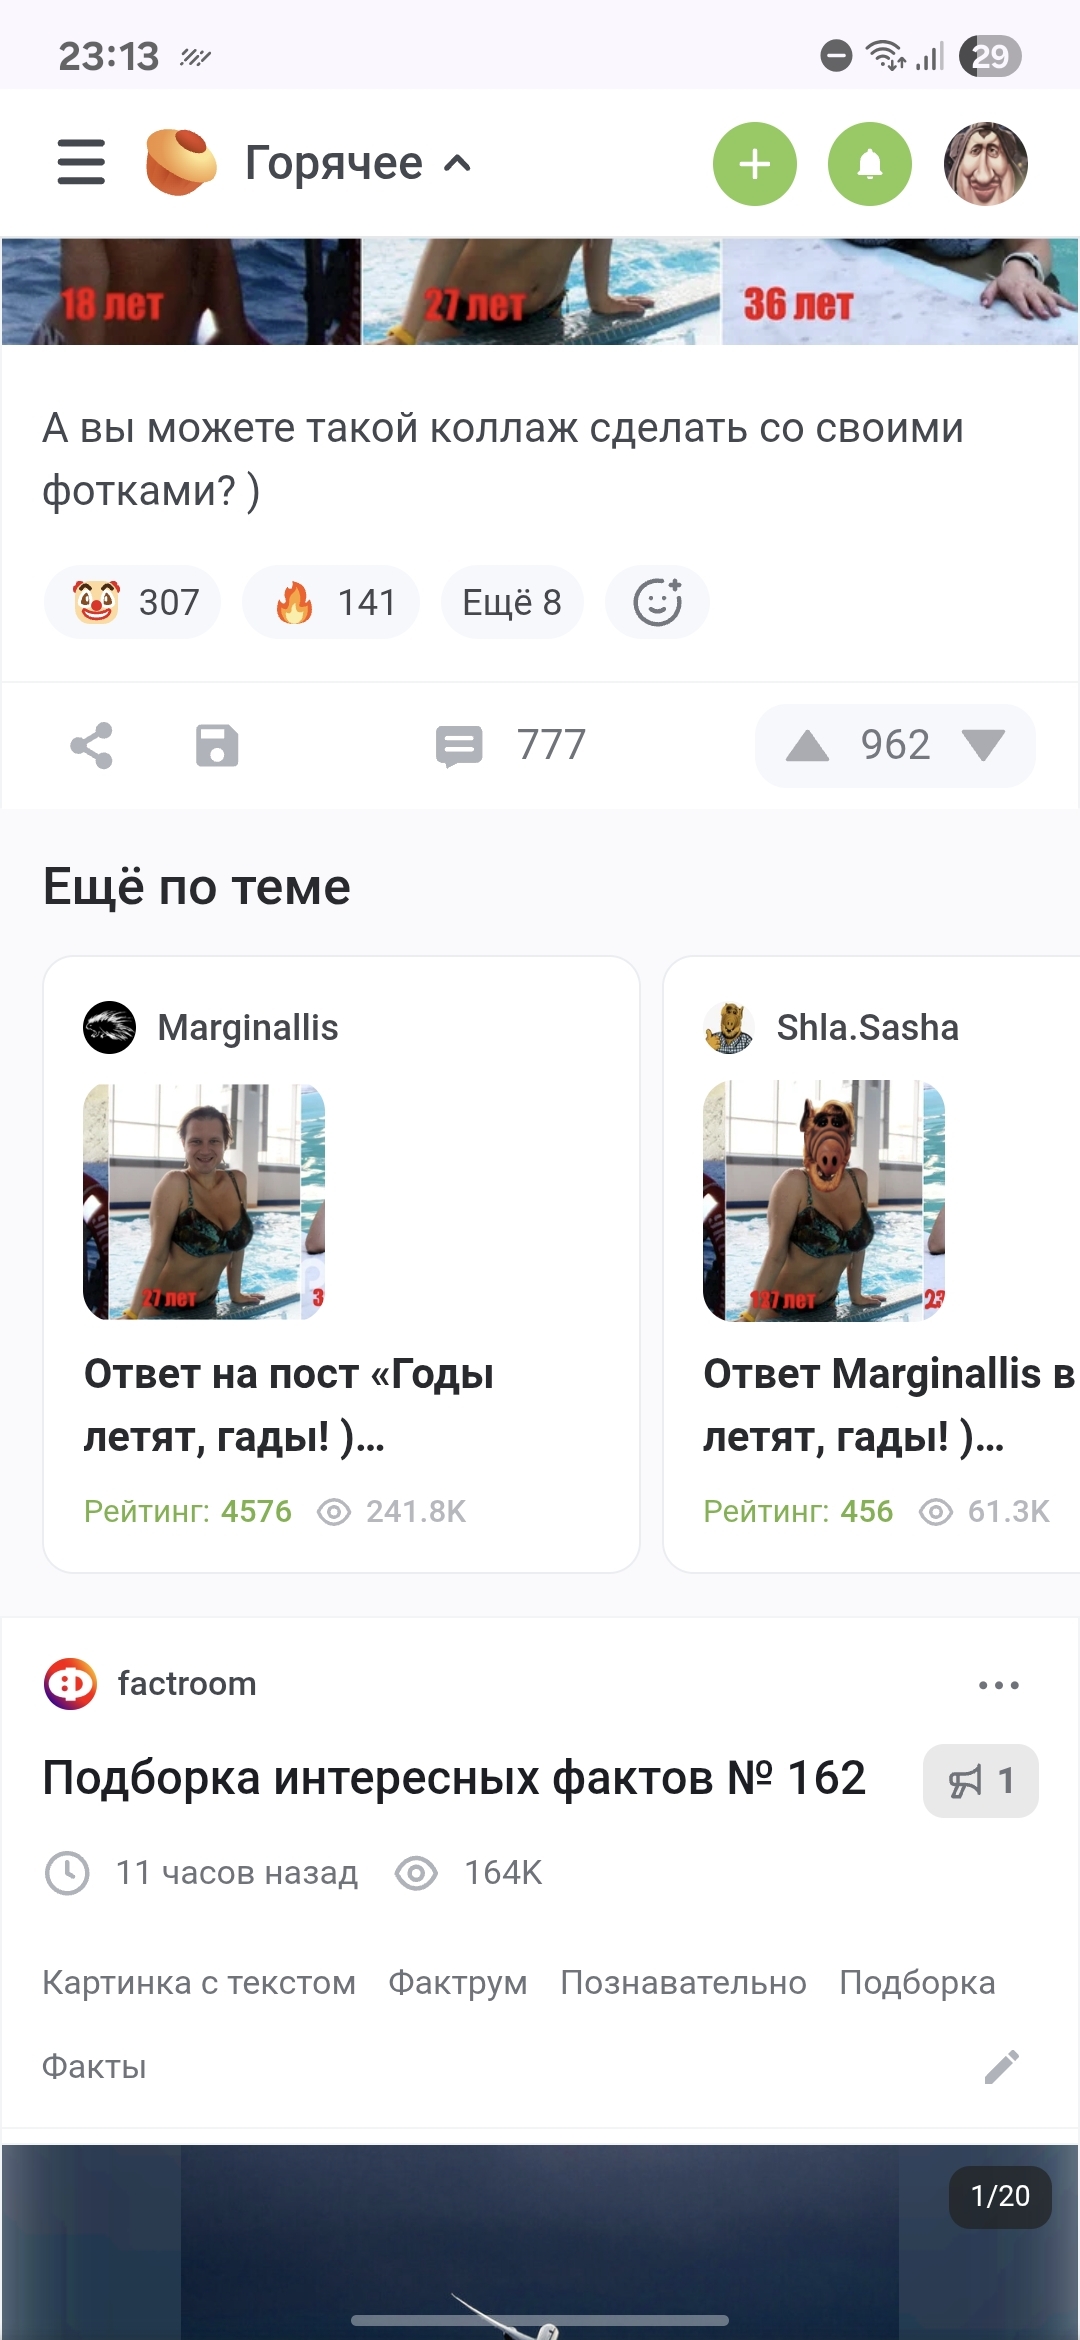Viewport: 1080px width, 2340px height.
Task: Toggle the fire reaction with 141
Action: click(x=331, y=602)
